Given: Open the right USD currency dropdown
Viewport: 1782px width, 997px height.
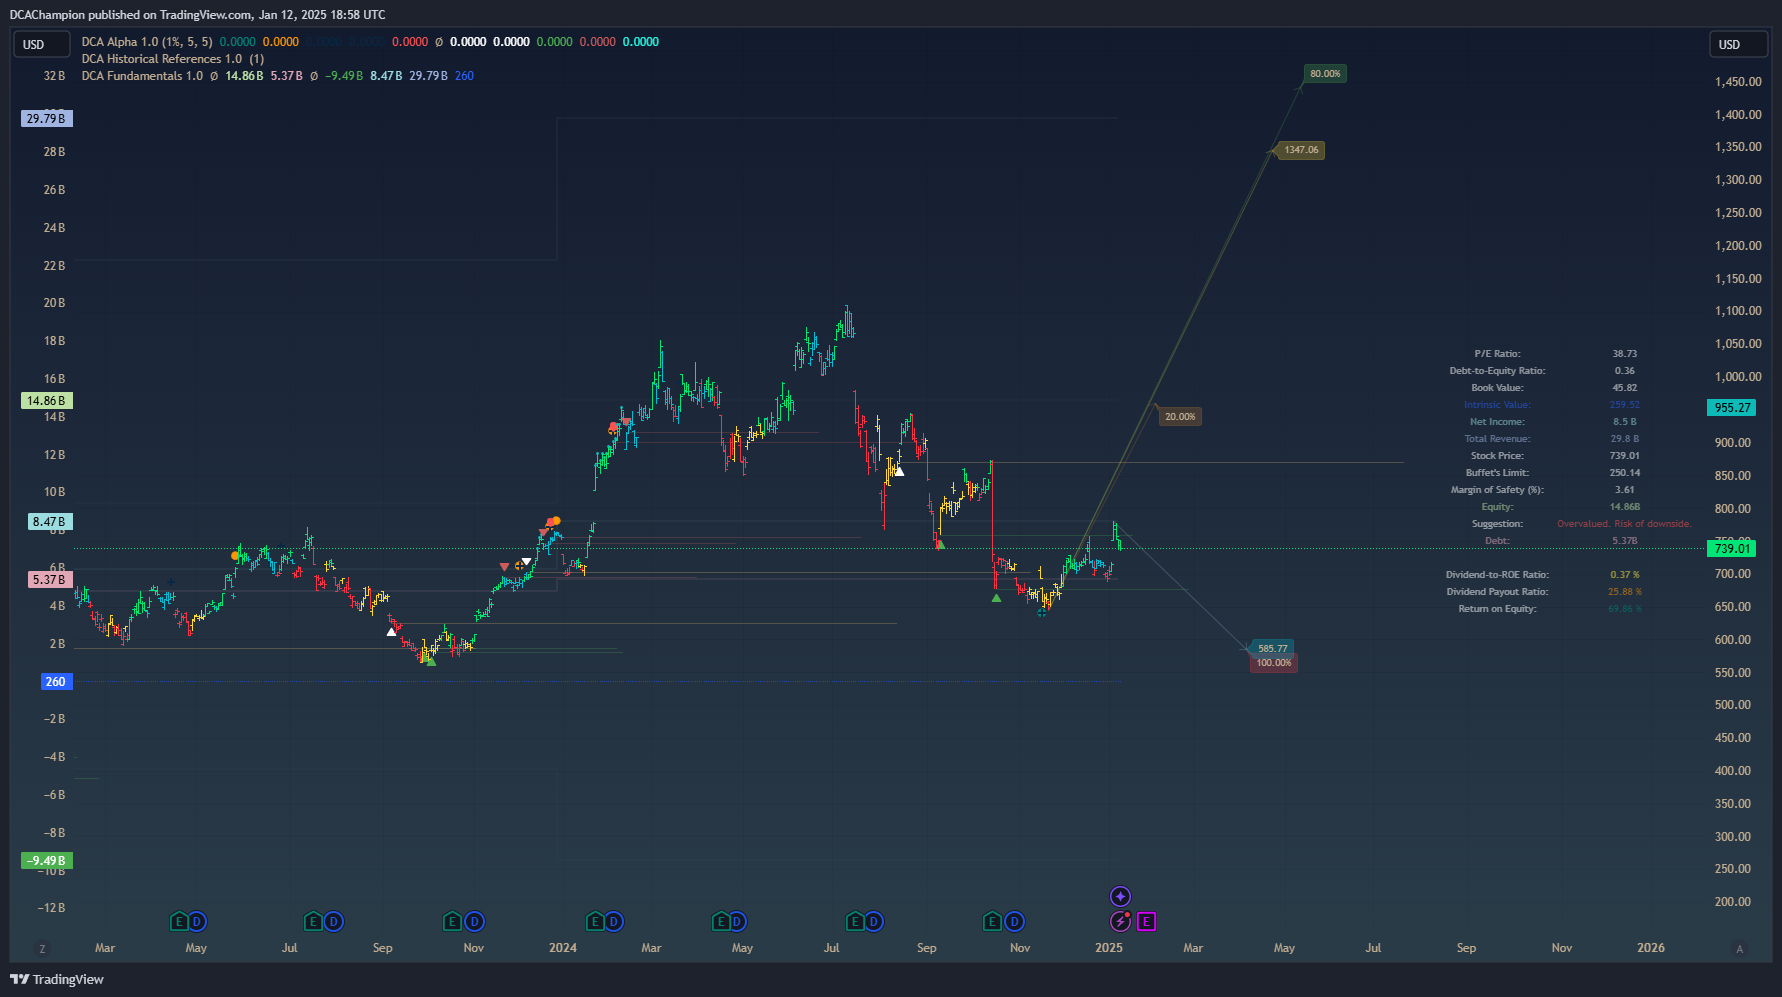Looking at the screenshot, I should click(1738, 44).
